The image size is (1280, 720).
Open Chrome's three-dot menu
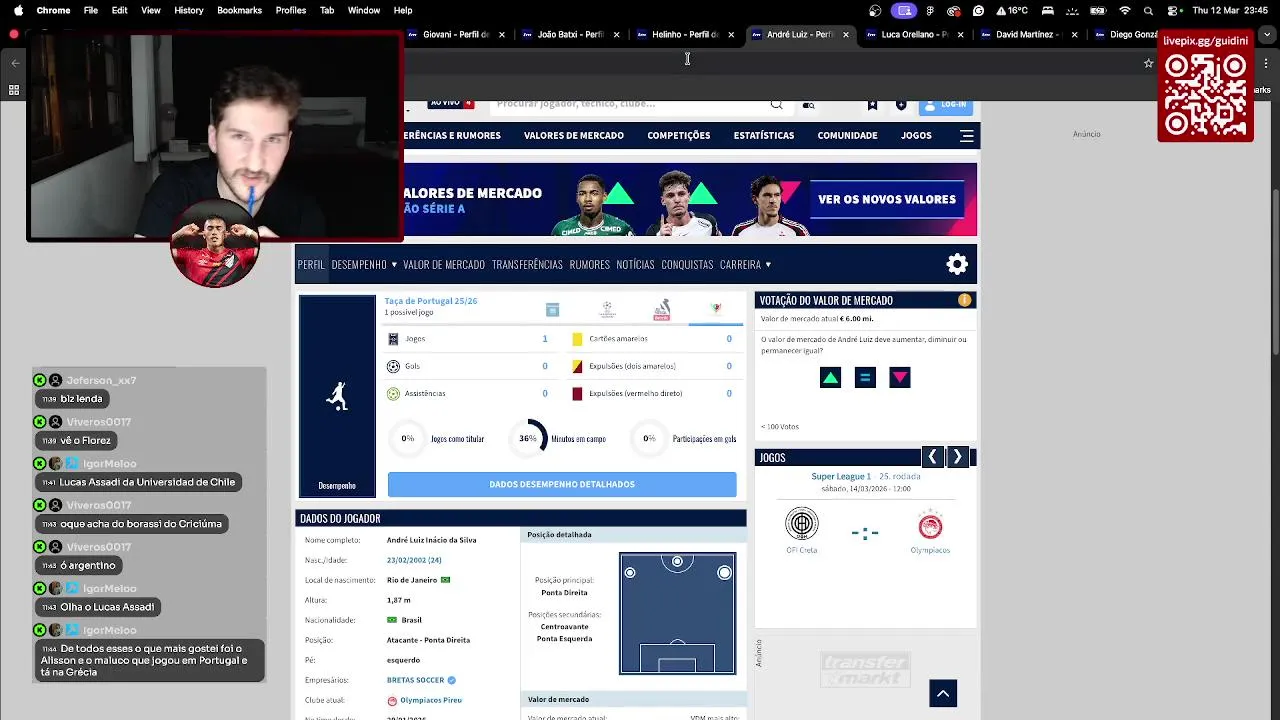click(1267, 63)
